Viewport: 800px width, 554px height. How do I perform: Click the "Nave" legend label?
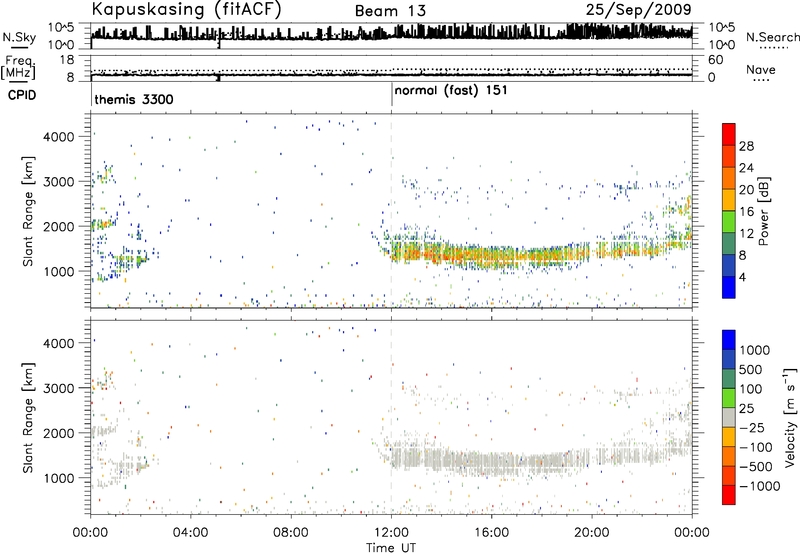tap(761, 69)
